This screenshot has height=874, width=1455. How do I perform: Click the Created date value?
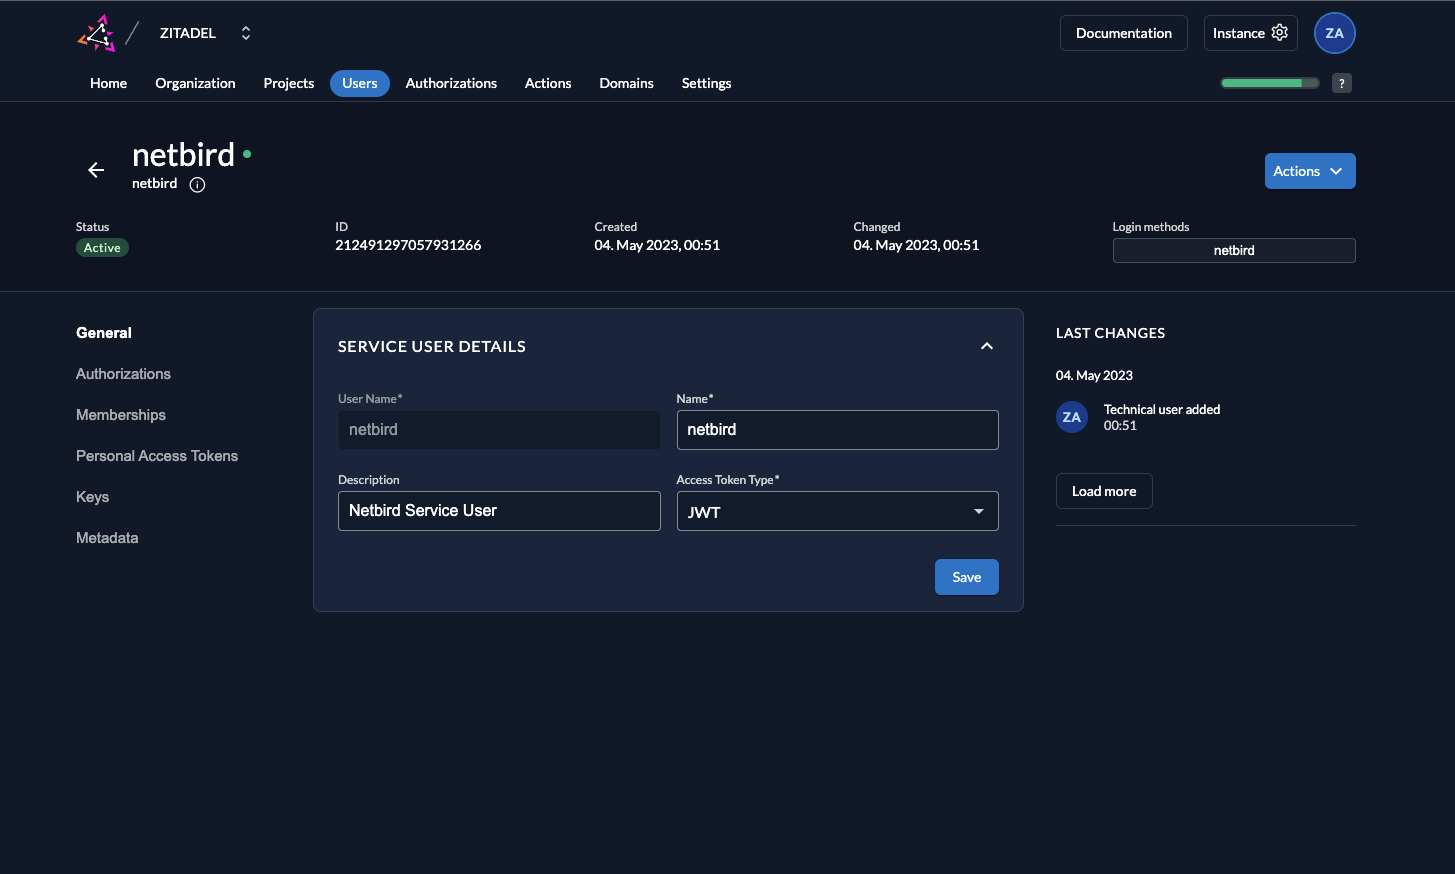coord(657,245)
